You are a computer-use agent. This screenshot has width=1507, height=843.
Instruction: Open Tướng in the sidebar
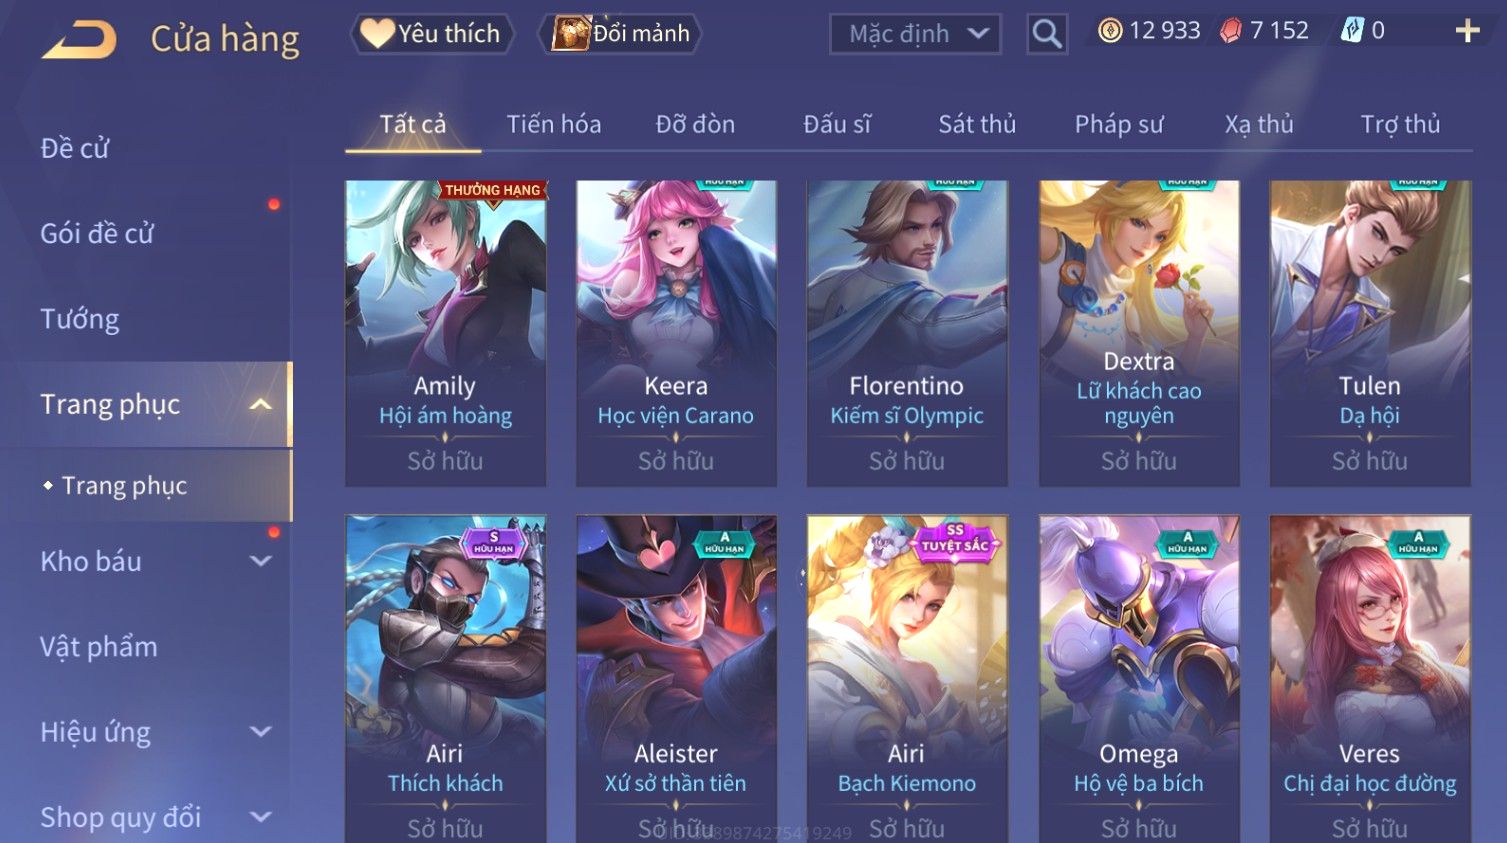80,319
